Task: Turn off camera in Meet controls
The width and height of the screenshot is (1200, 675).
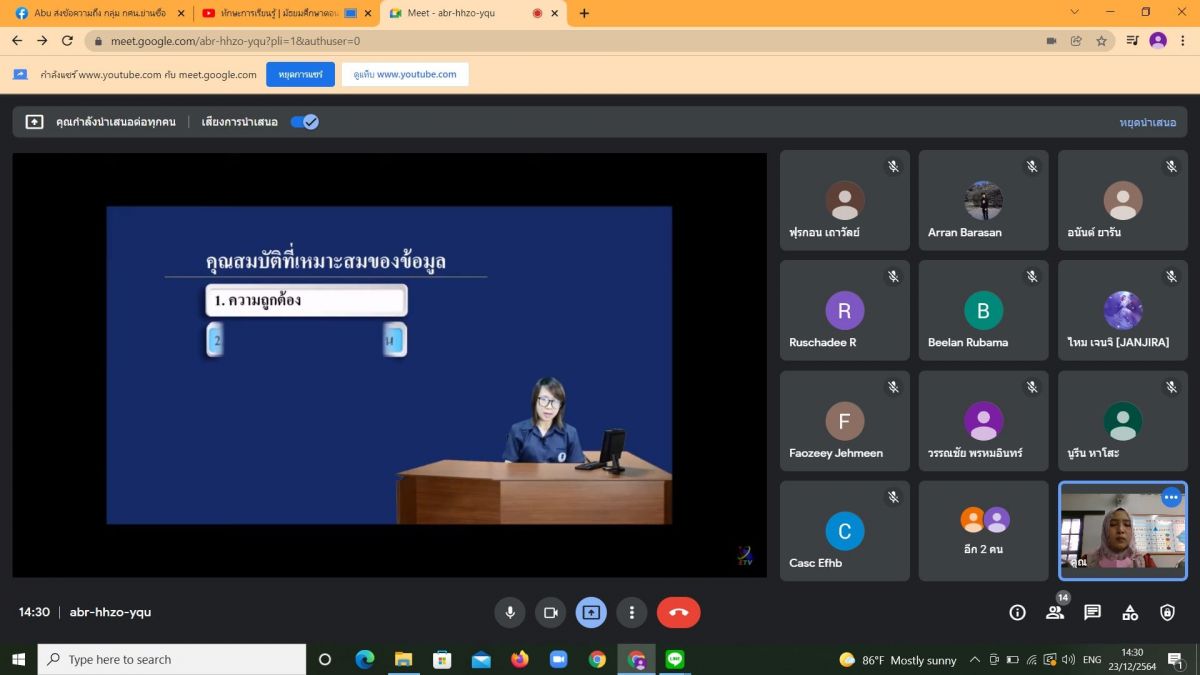Action: pyautogui.click(x=550, y=612)
